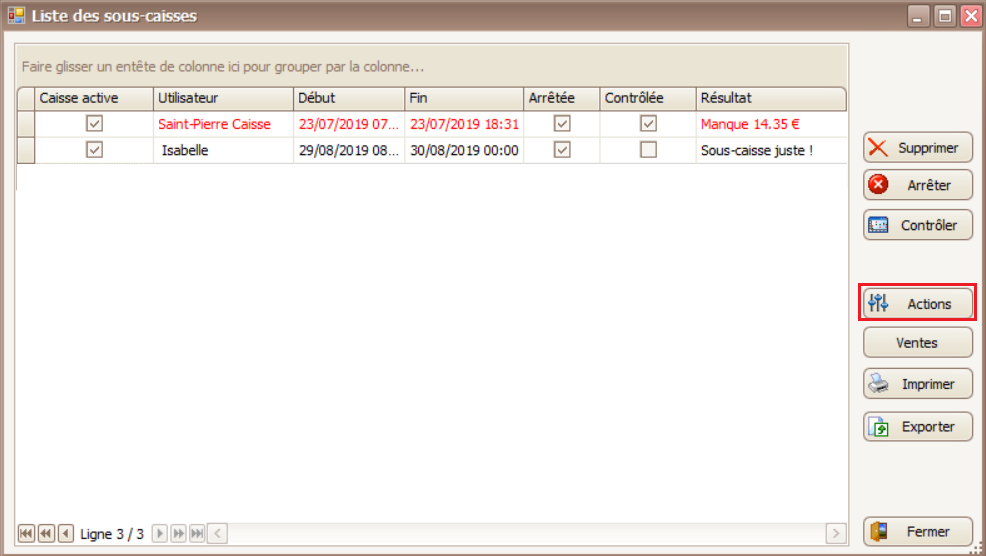986x556 pixels.
Task: Click the horizontal scrollbar left arrow
Action: tap(218, 533)
